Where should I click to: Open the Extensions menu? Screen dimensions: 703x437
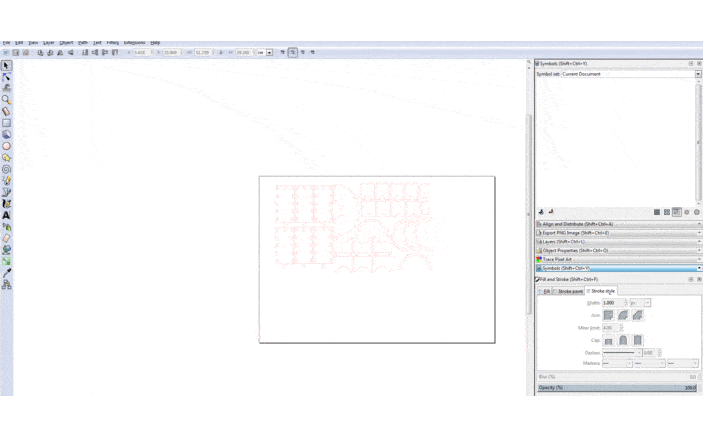[x=135, y=43]
